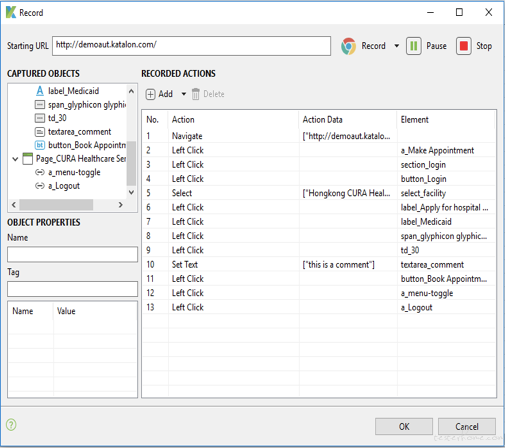
Task: Click the Chrome Record icon
Action: click(348, 46)
